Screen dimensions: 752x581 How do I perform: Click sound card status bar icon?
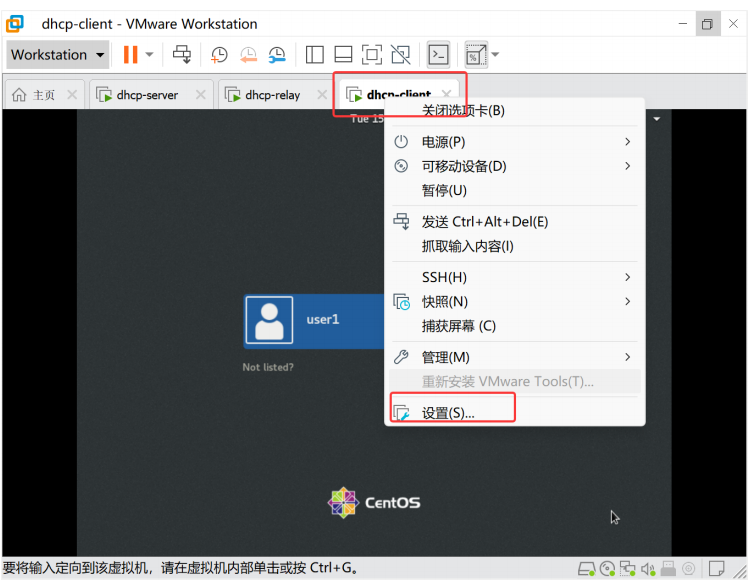(648, 569)
